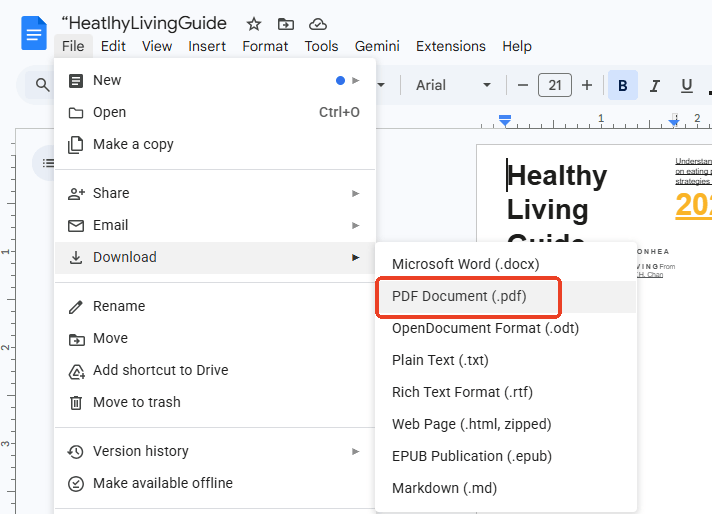Choose Rename in File menu
This screenshot has height=514, width=712.
[x=215, y=306]
